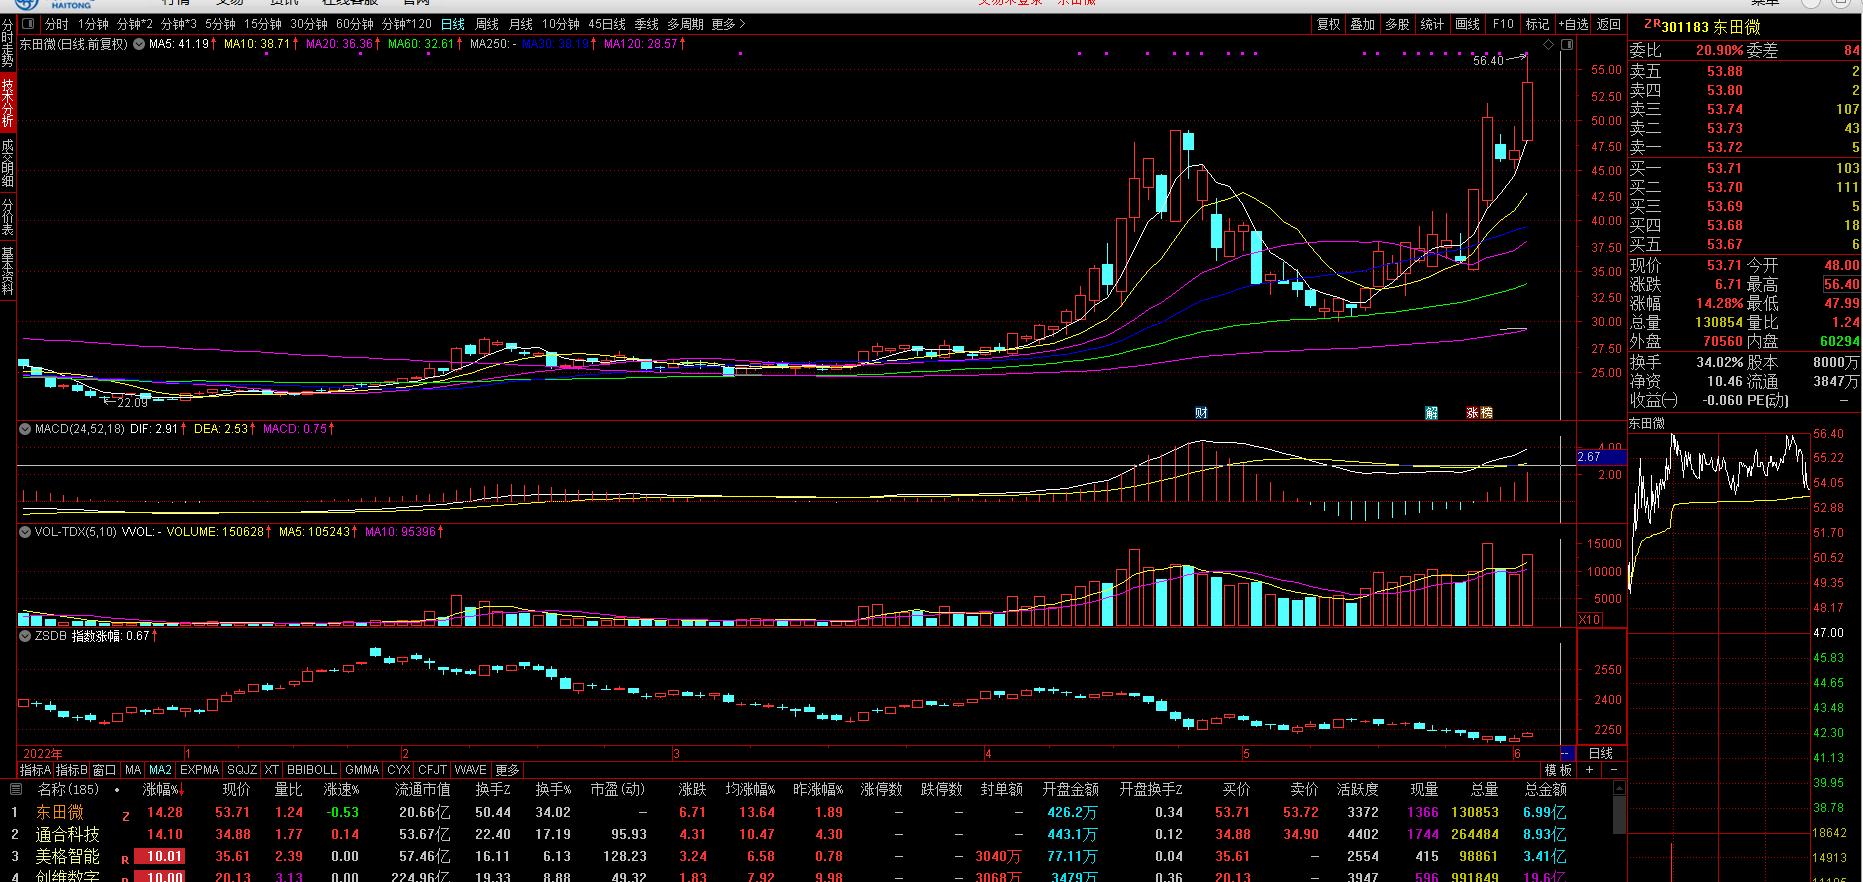Select 通合科技 row in the stock list

coord(68,834)
